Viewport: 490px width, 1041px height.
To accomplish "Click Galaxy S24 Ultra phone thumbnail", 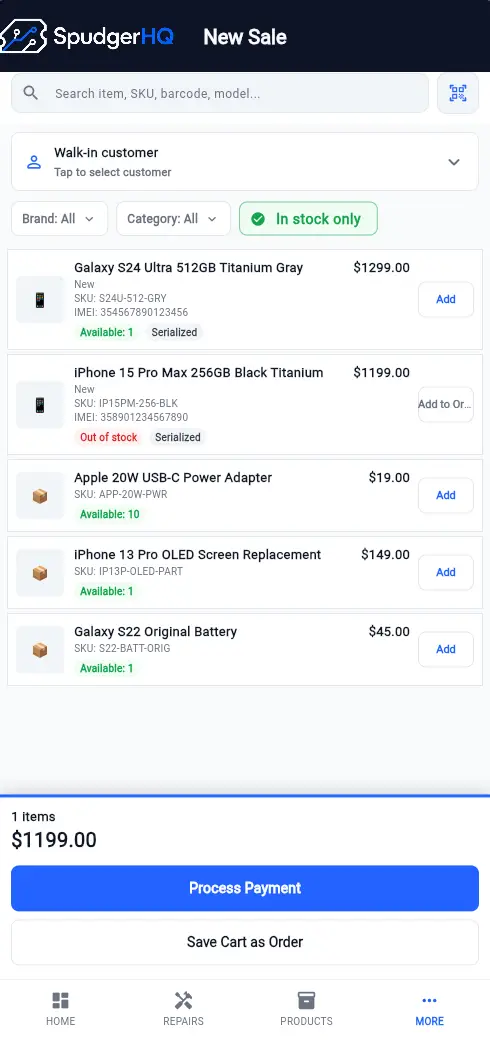I will tap(40, 299).
